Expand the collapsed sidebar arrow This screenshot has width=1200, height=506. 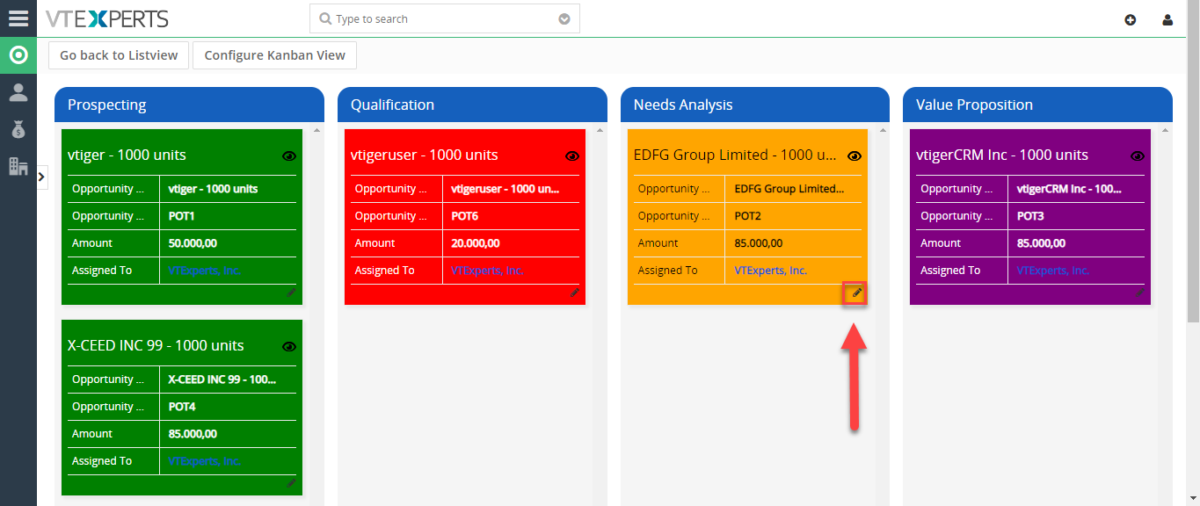pos(42,176)
